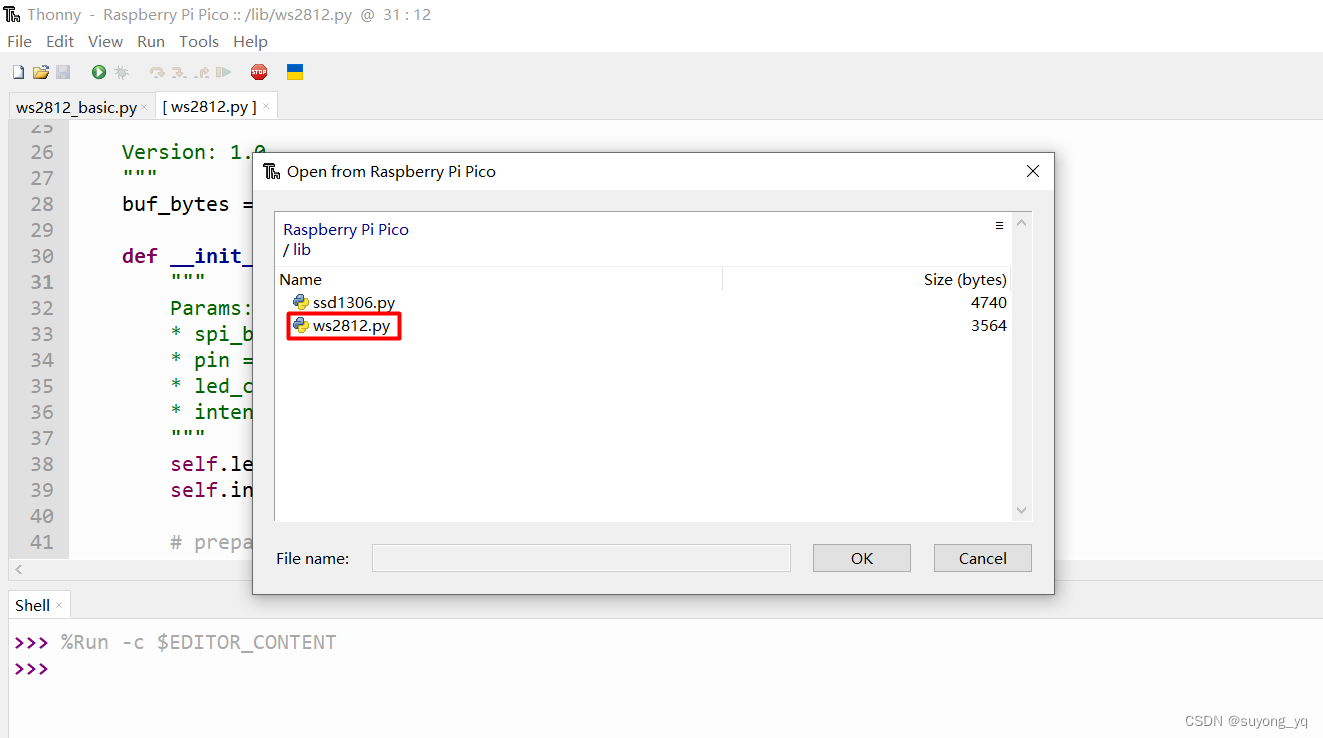This screenshot has width=1323, height=738.
Task: Click the Open file folder icon
Action: click(x=41, y=72)
